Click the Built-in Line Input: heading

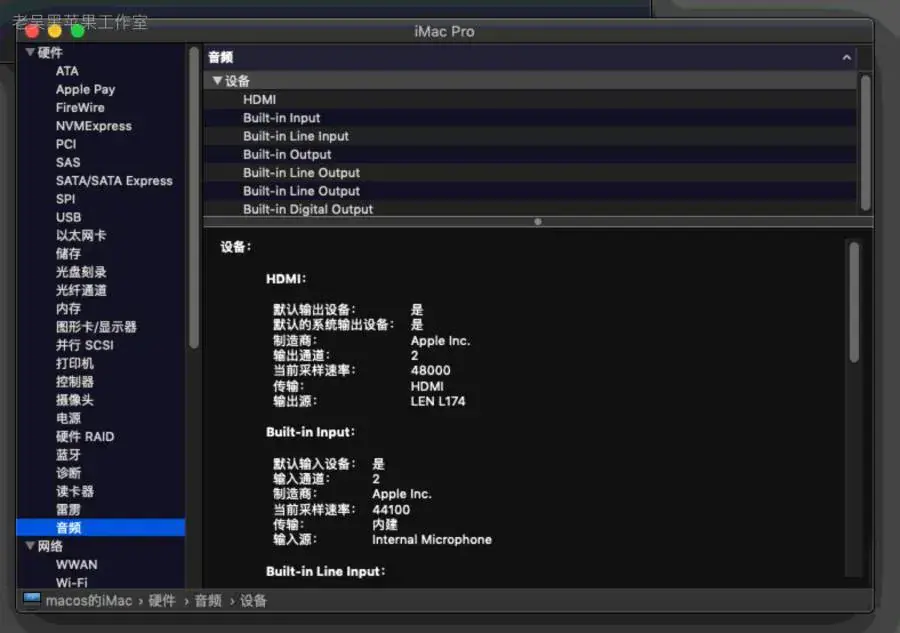pos(325,572)
